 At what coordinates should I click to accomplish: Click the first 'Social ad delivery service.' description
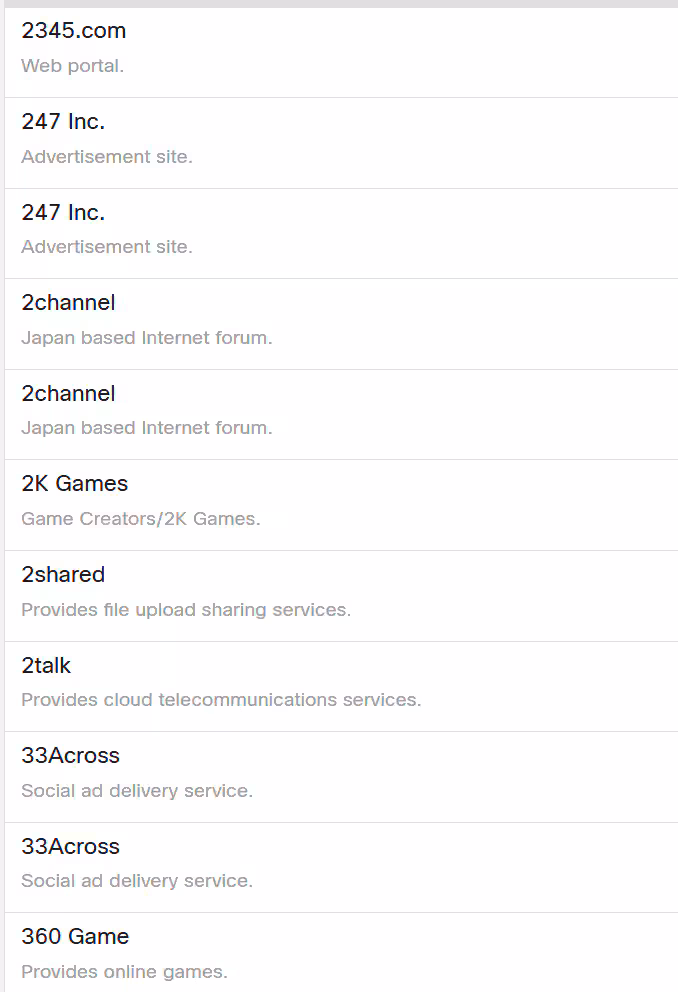coord(137,791)
